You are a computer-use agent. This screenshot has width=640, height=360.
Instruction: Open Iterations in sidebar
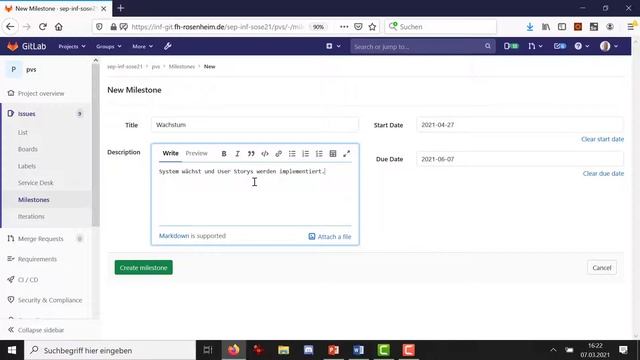pyautogui.click(x=31, y=216)
